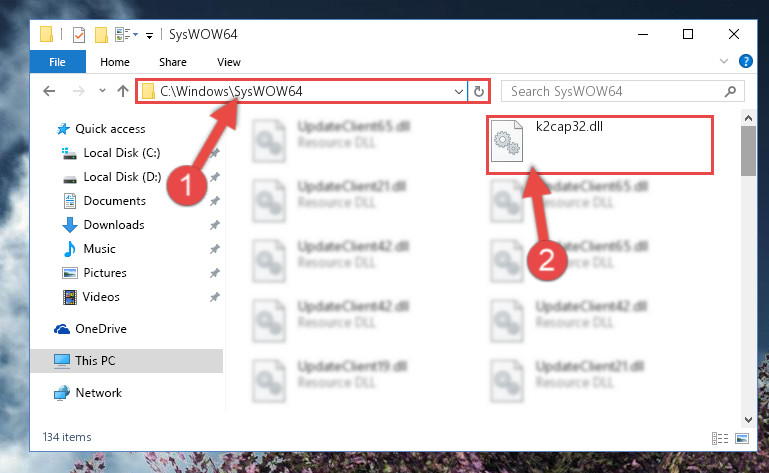Image resolution: width=769 pixels, height=473 pixels.
Task: Click the Up one level arrow
Action: coord(123,91)
